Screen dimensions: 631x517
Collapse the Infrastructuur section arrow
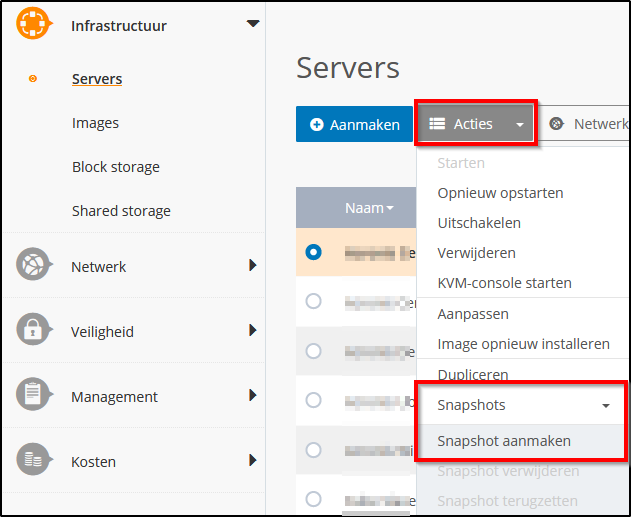point(253,23)
